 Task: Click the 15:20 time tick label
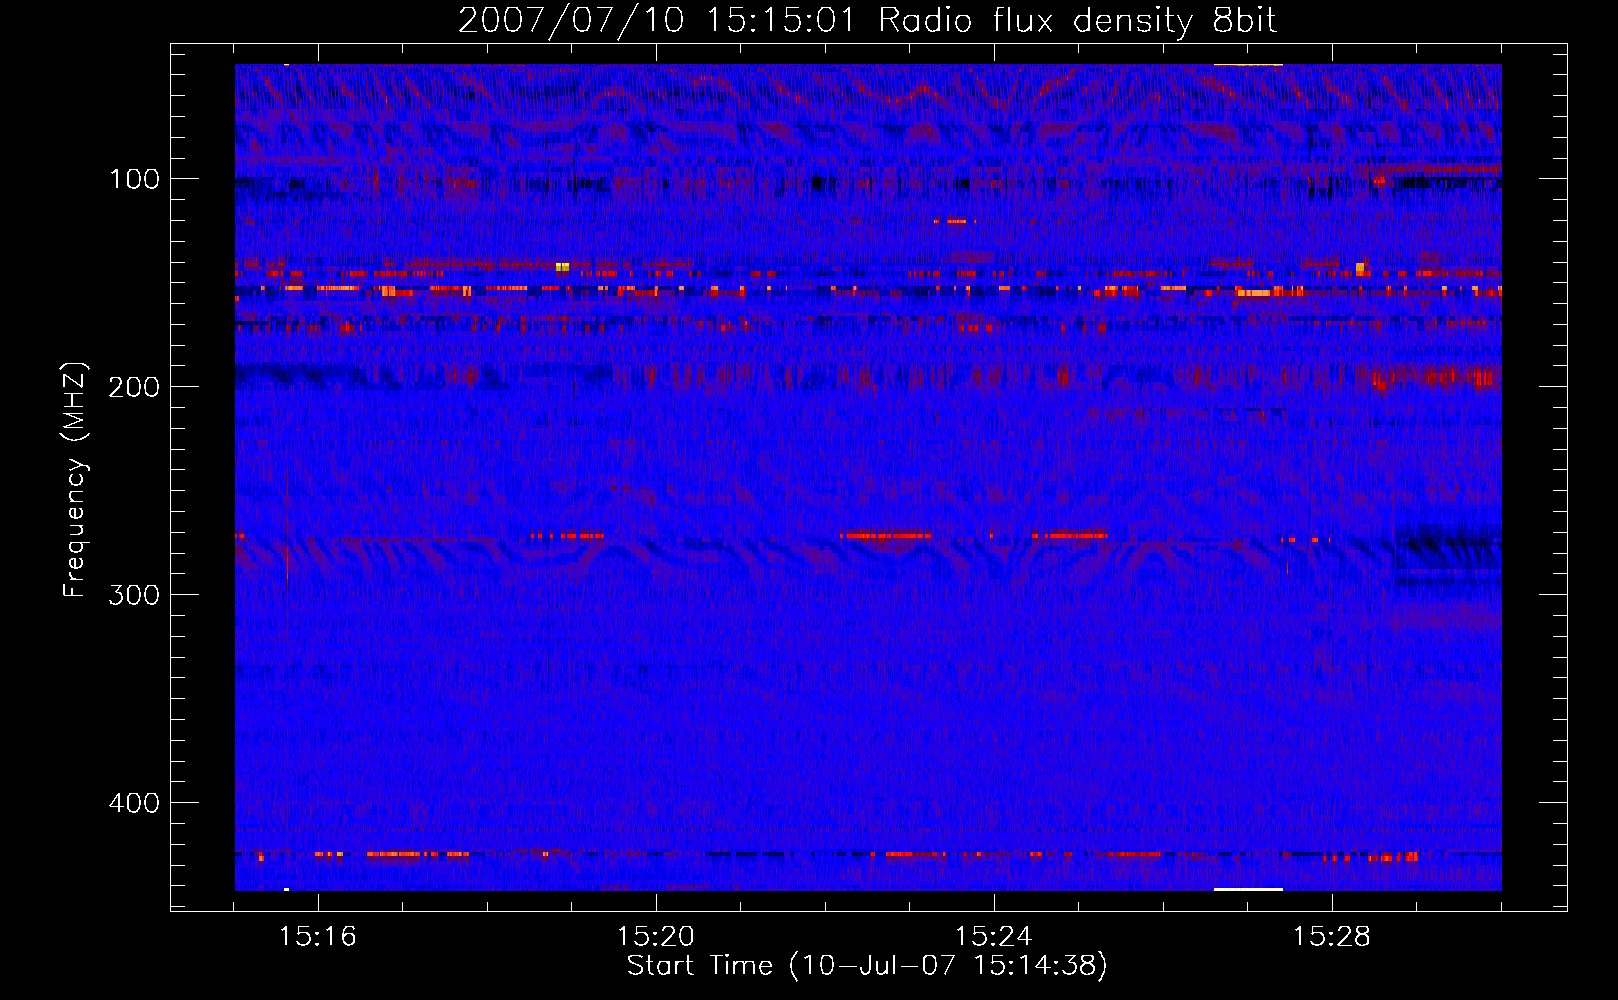656,937
